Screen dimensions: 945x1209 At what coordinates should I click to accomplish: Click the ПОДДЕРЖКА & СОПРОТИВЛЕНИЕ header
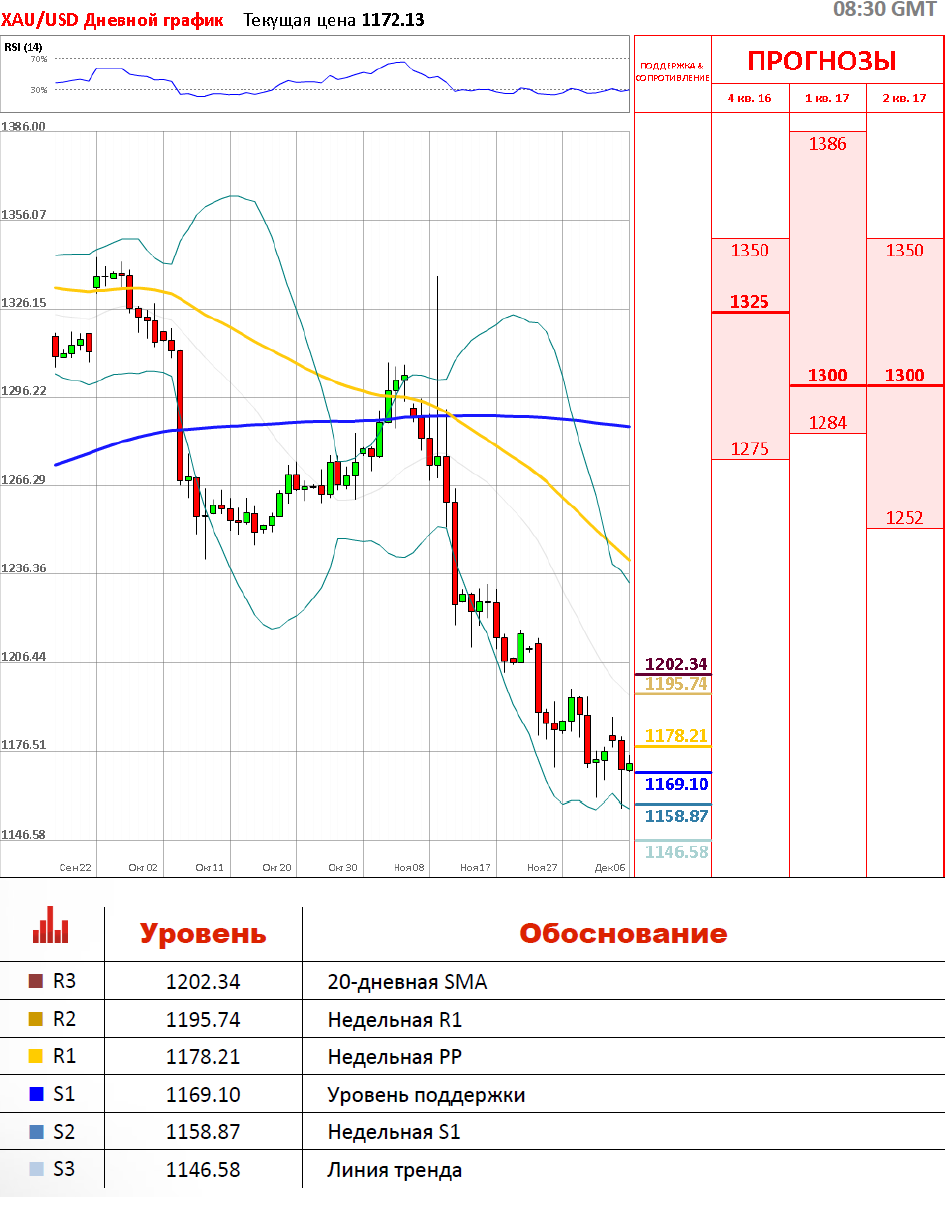(x=672, y=71)
